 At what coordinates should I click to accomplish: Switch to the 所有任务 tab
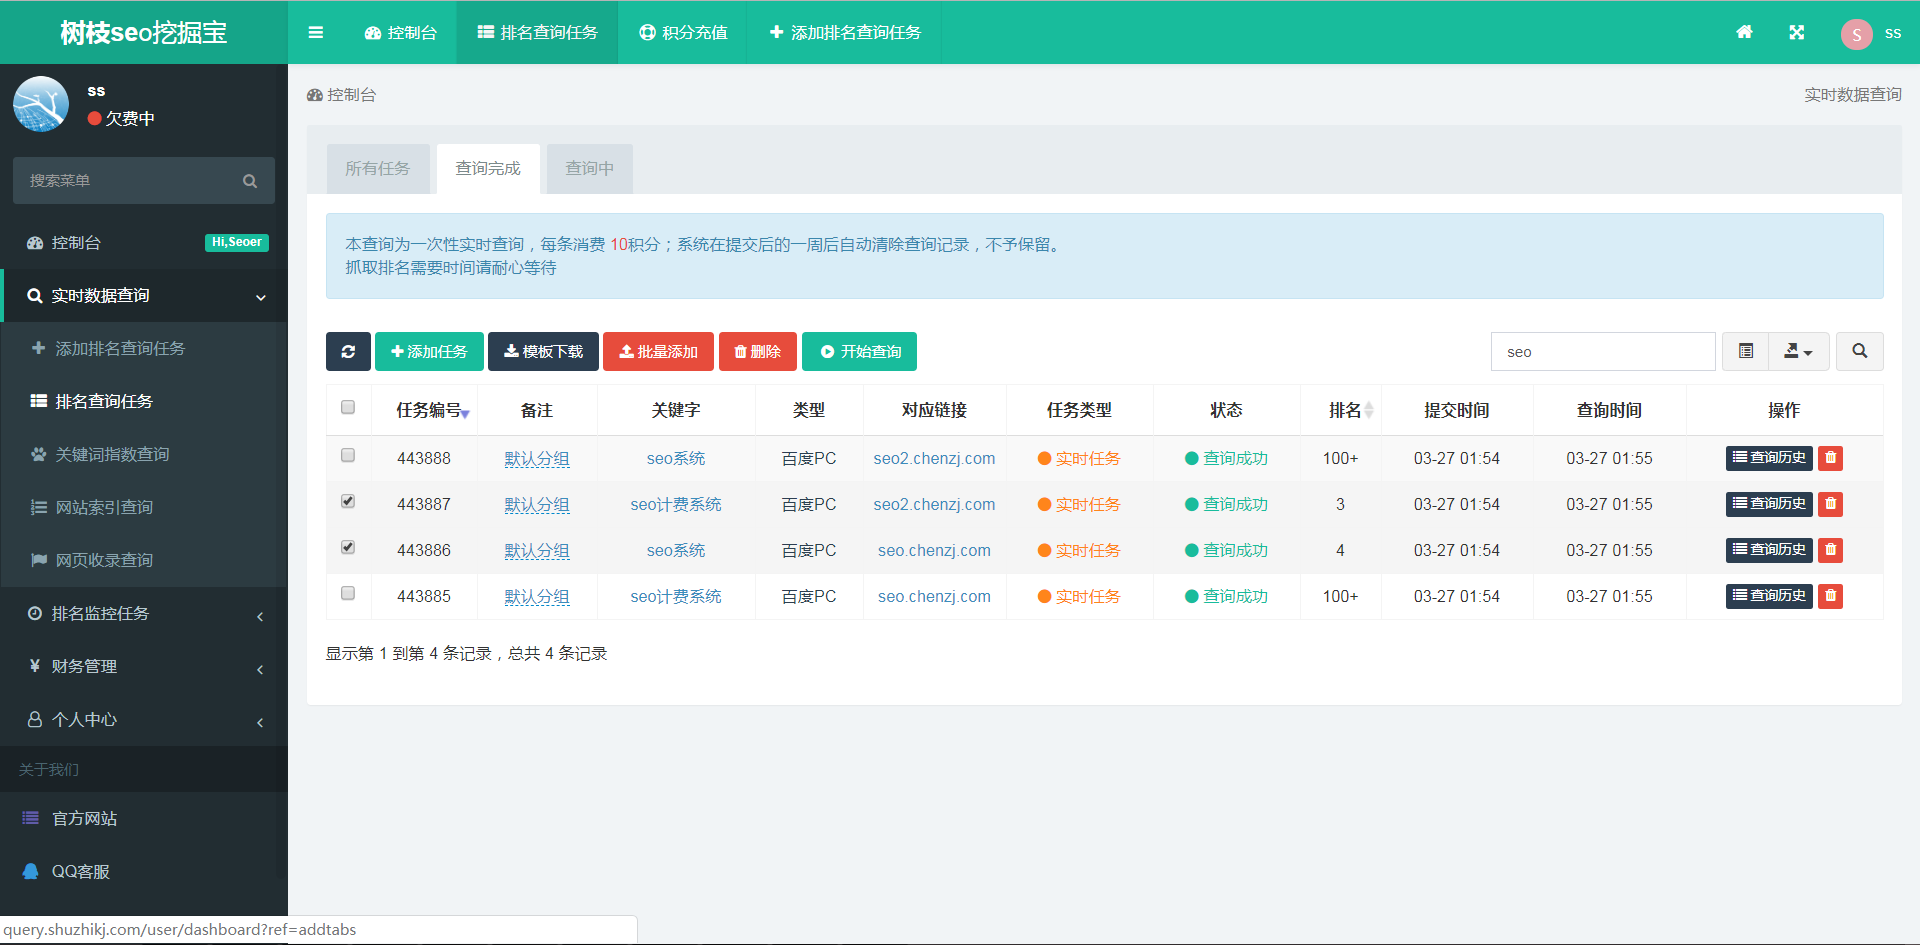[378, 169]
